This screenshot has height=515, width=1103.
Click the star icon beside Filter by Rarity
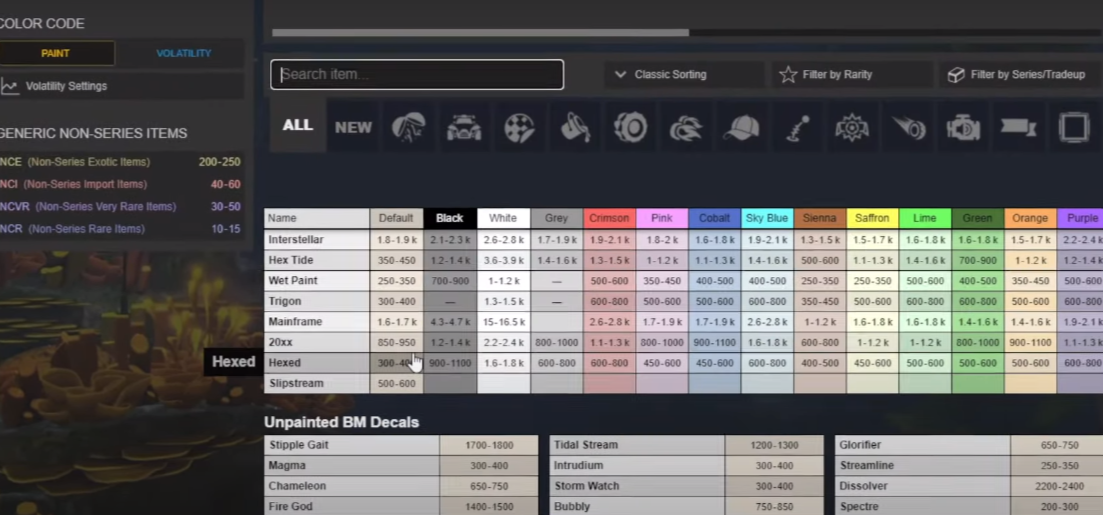[788, 75]
